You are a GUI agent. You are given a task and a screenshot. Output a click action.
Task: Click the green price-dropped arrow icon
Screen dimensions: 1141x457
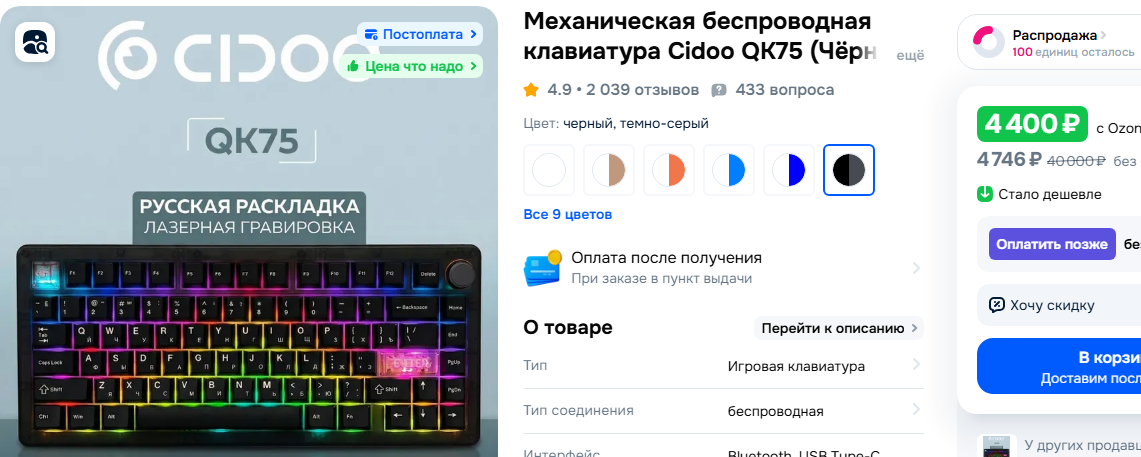(x=985, y=194)
